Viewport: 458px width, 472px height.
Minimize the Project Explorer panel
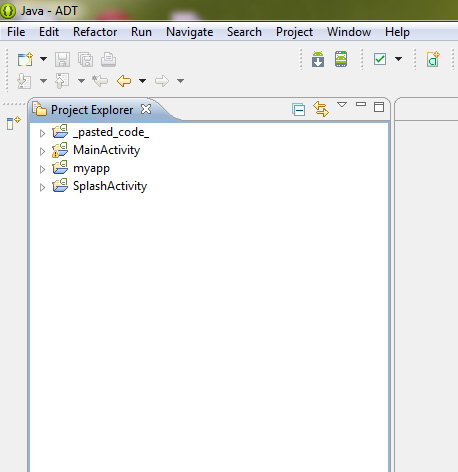point(361,104)
